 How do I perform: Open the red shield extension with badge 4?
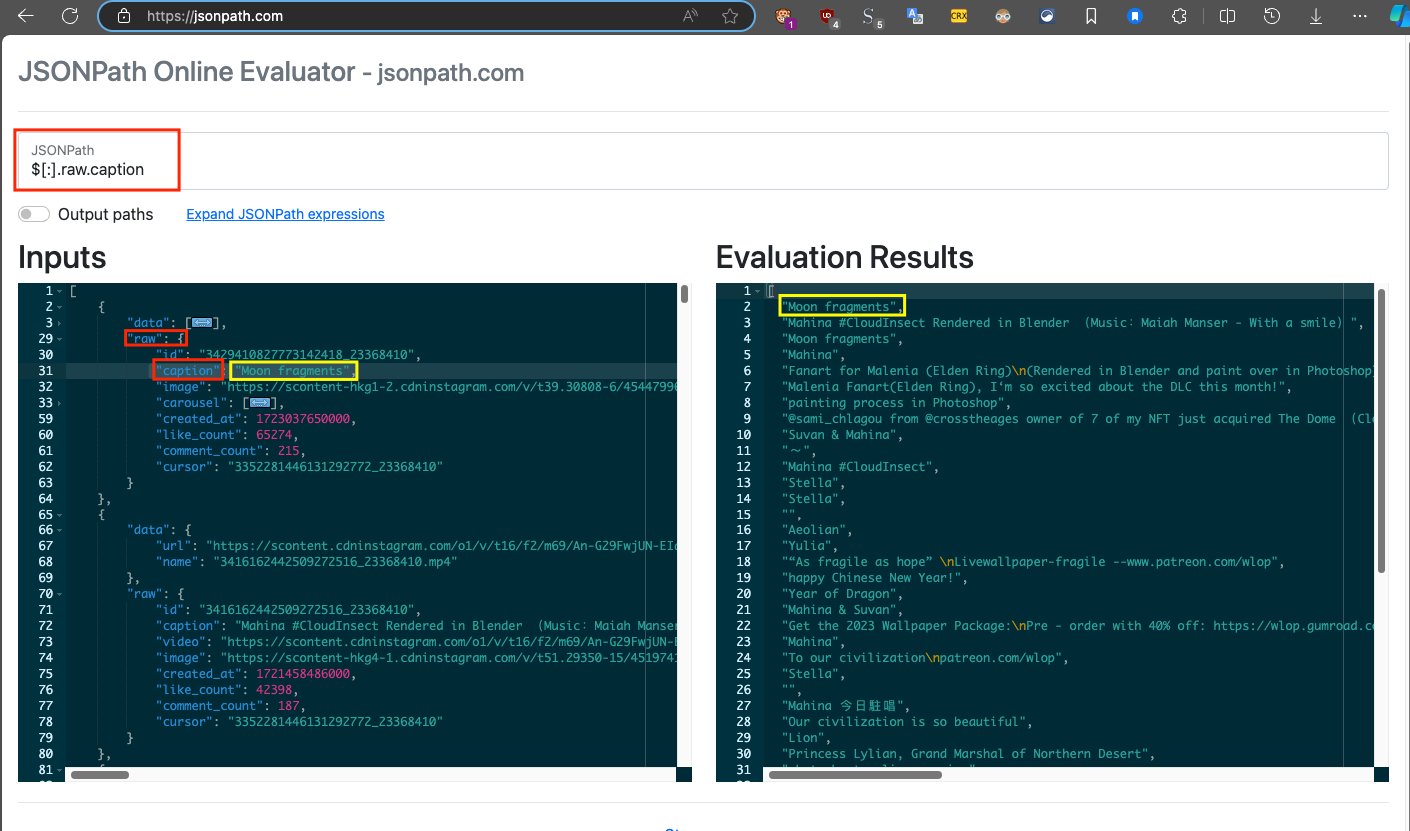[828, 16]
